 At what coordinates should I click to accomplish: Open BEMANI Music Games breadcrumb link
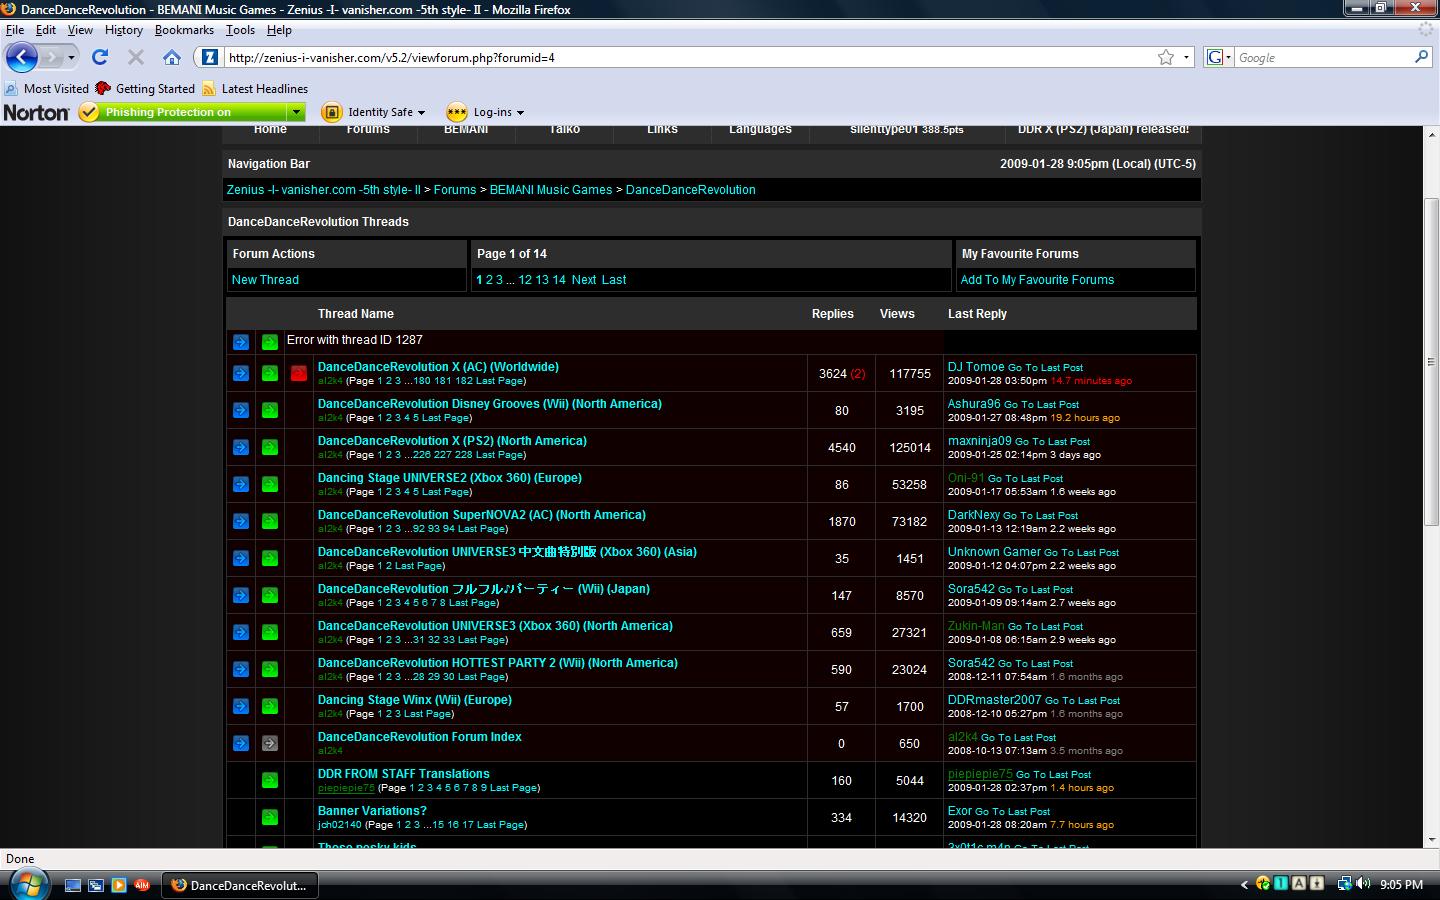551,190
